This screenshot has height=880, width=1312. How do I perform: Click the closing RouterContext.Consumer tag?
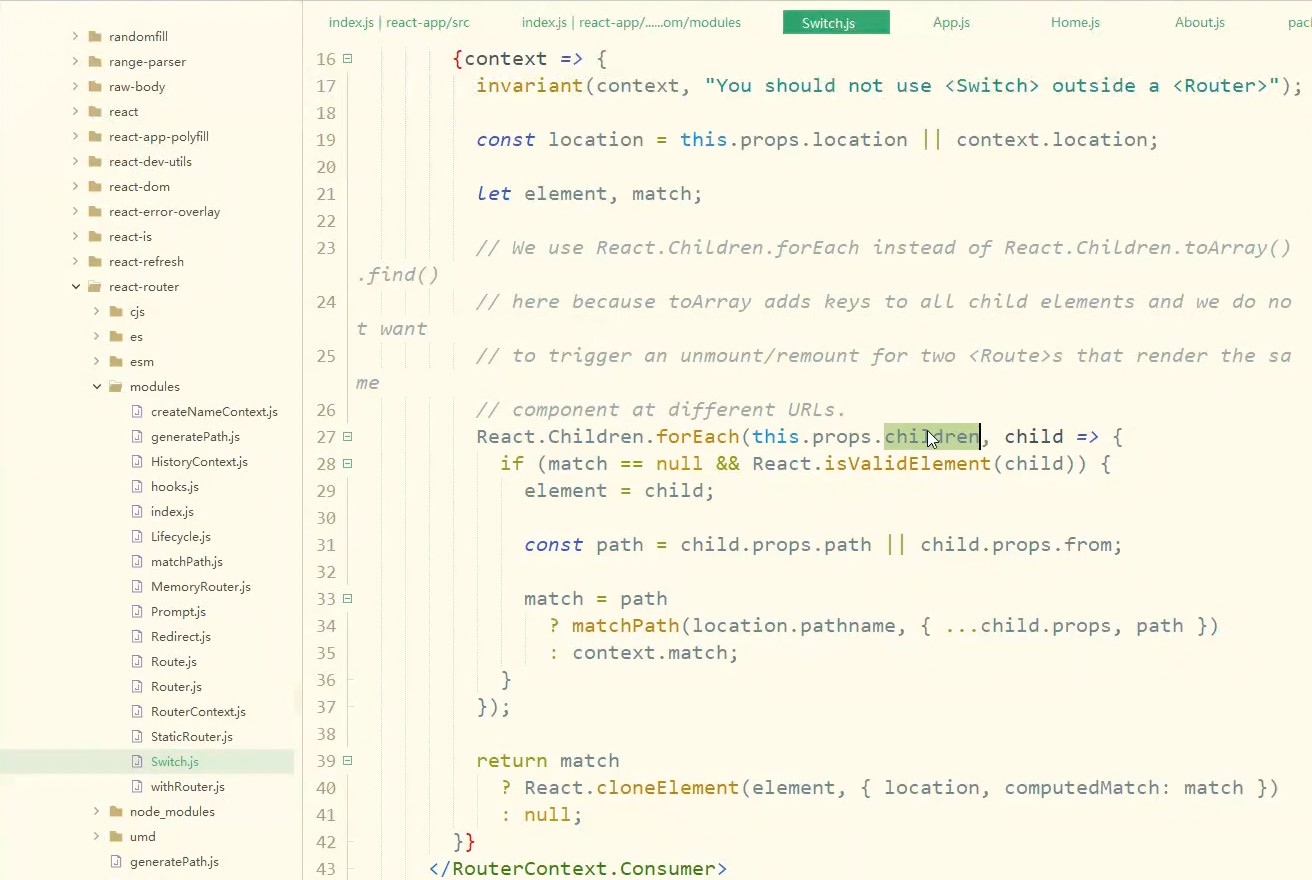[x=578, y=869]
